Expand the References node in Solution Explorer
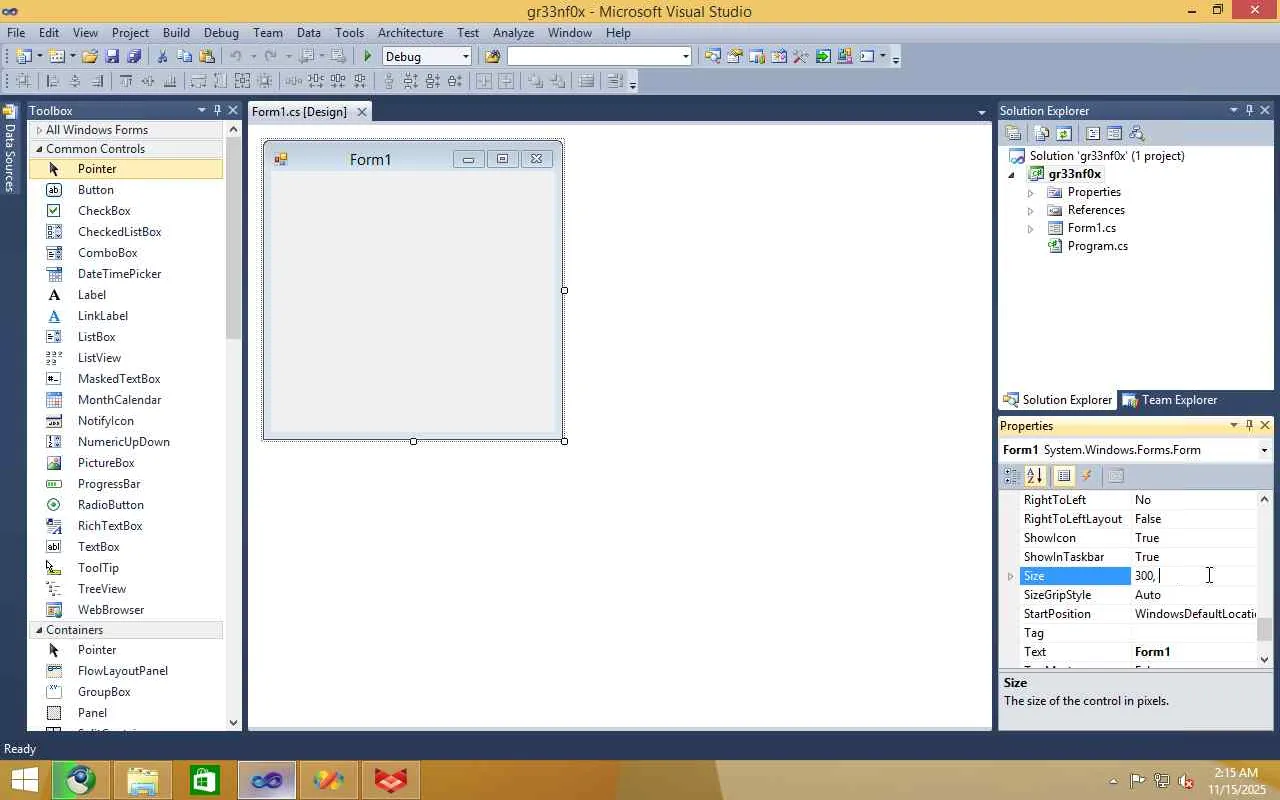The image size is (1280, 800). click(x=1030, y=210)
